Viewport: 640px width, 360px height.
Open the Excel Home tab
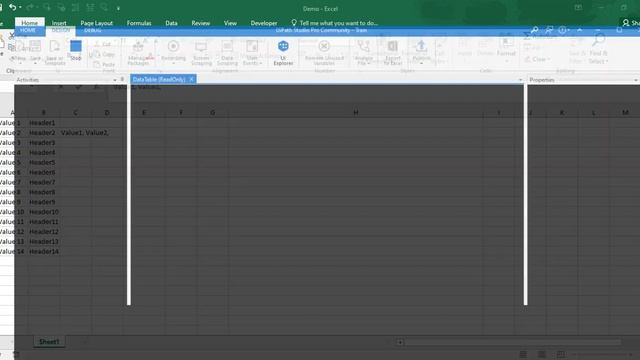tap(29, 23)
